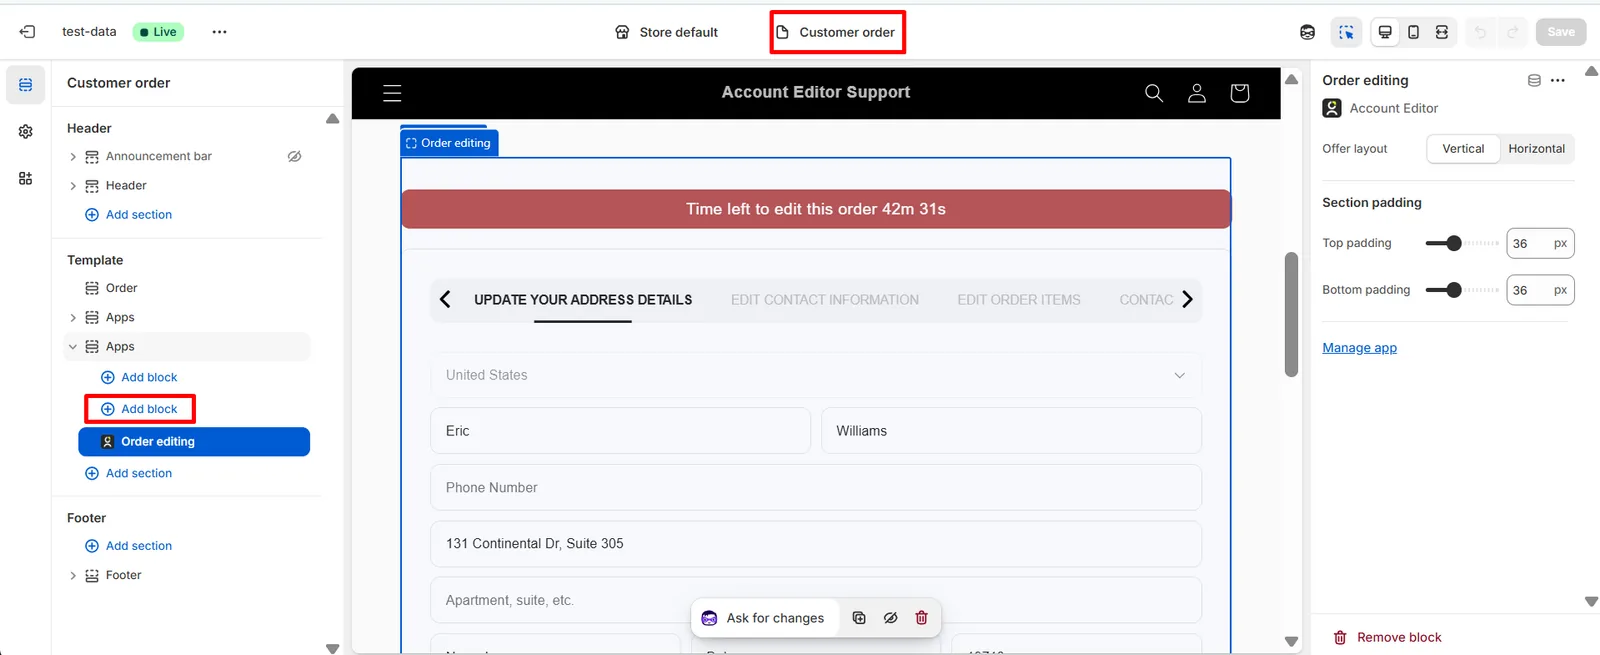Click the Account Editor app icon
Viewport: 1600px width, 655px height.
click(x=1332, y=108)
